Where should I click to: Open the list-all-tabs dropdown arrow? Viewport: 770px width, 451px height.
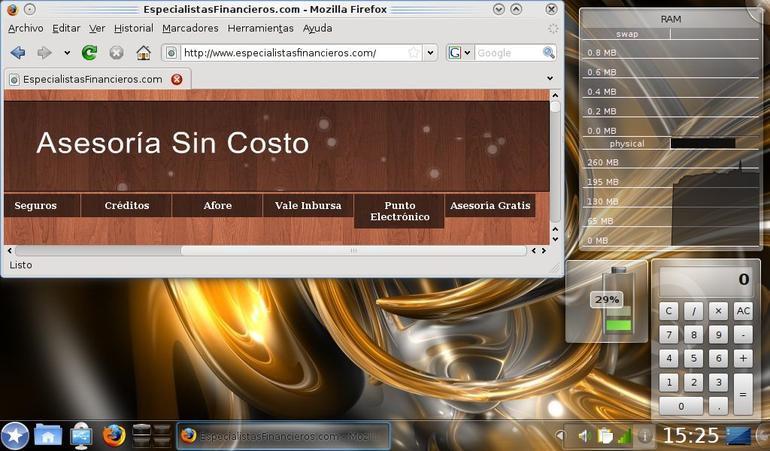click(x=550, y=78)
